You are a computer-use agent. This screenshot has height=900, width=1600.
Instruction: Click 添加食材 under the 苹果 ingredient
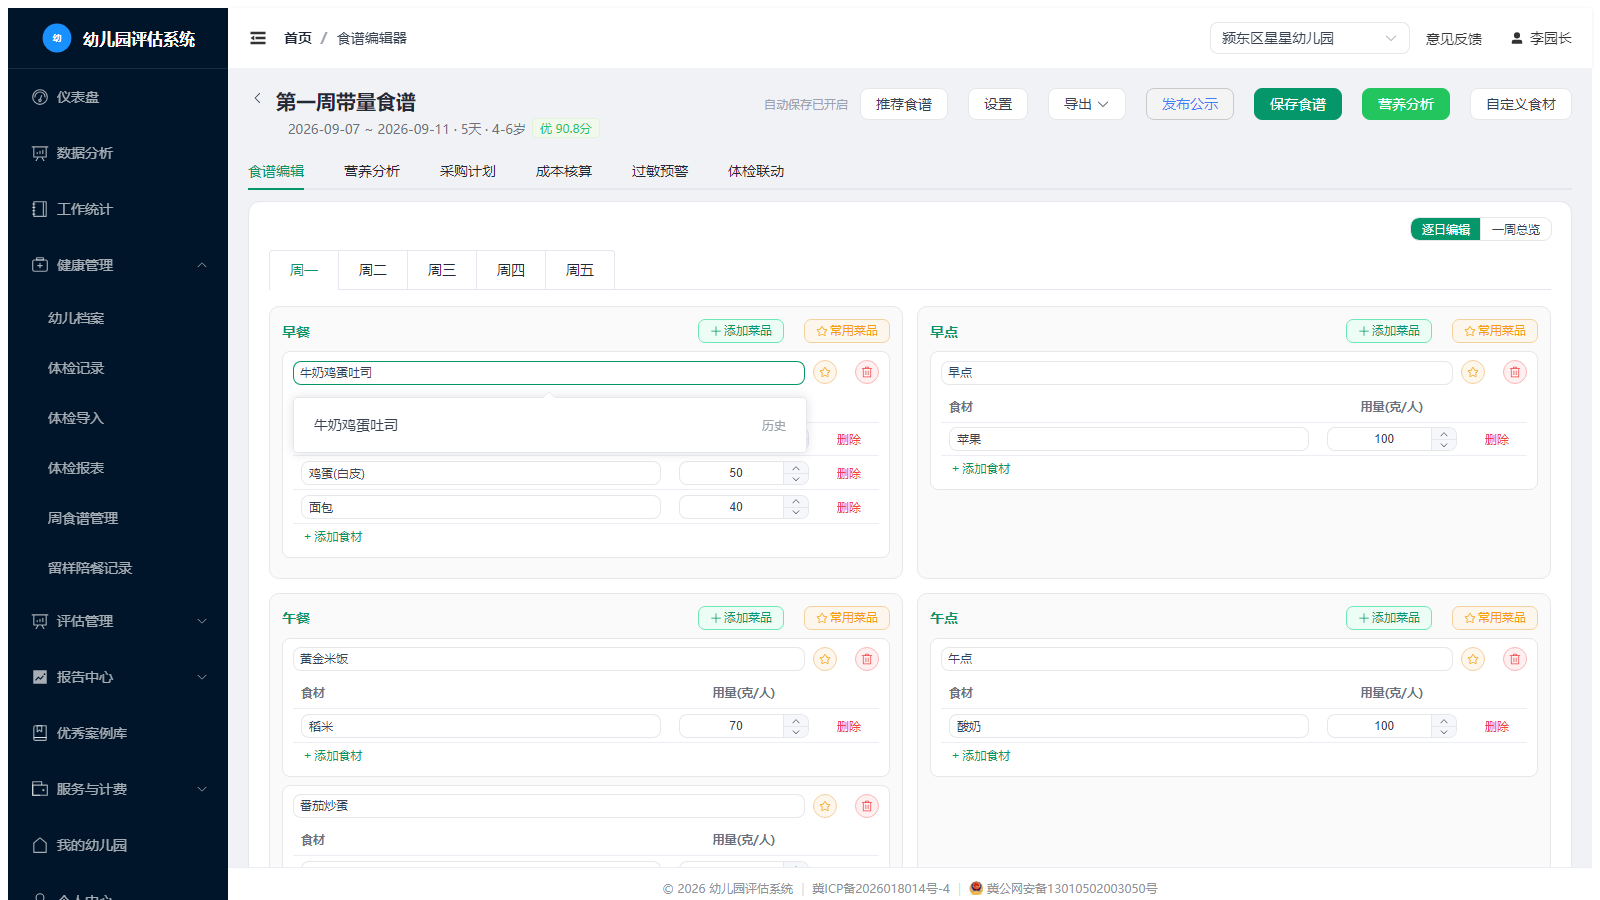click(981, 469)
